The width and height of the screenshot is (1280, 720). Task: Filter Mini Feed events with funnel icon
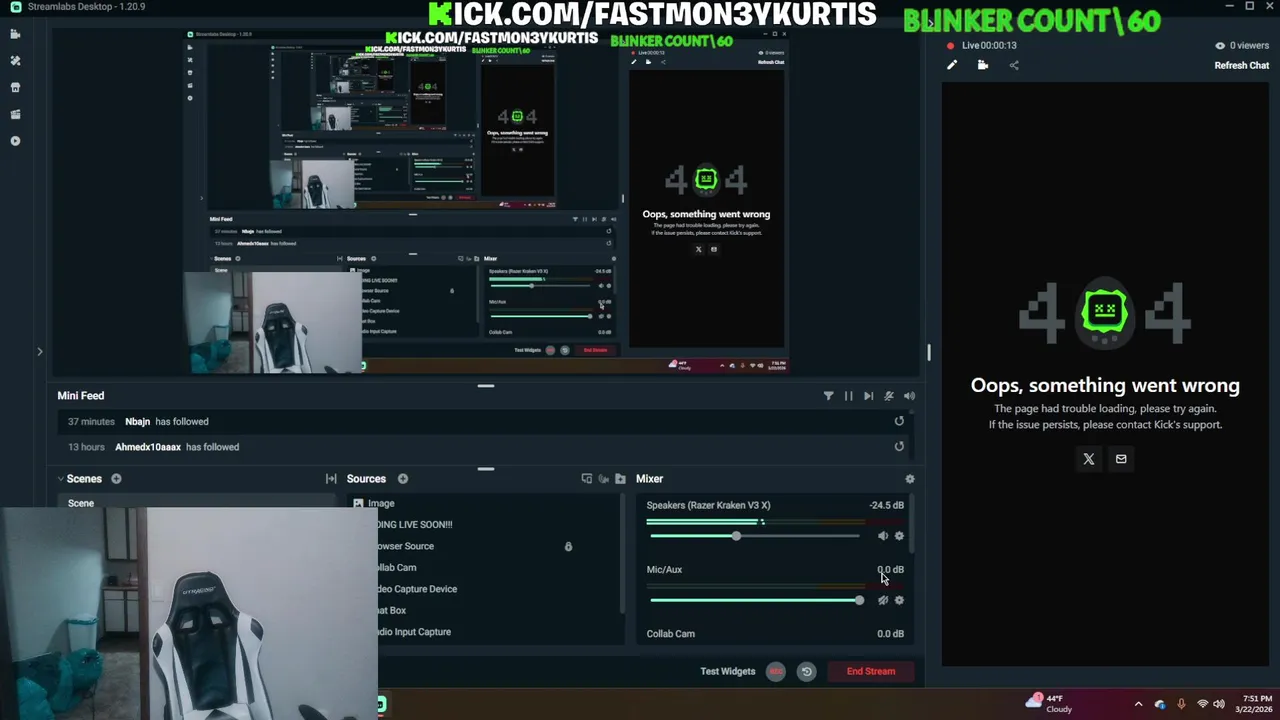click(x=828, y=396)
